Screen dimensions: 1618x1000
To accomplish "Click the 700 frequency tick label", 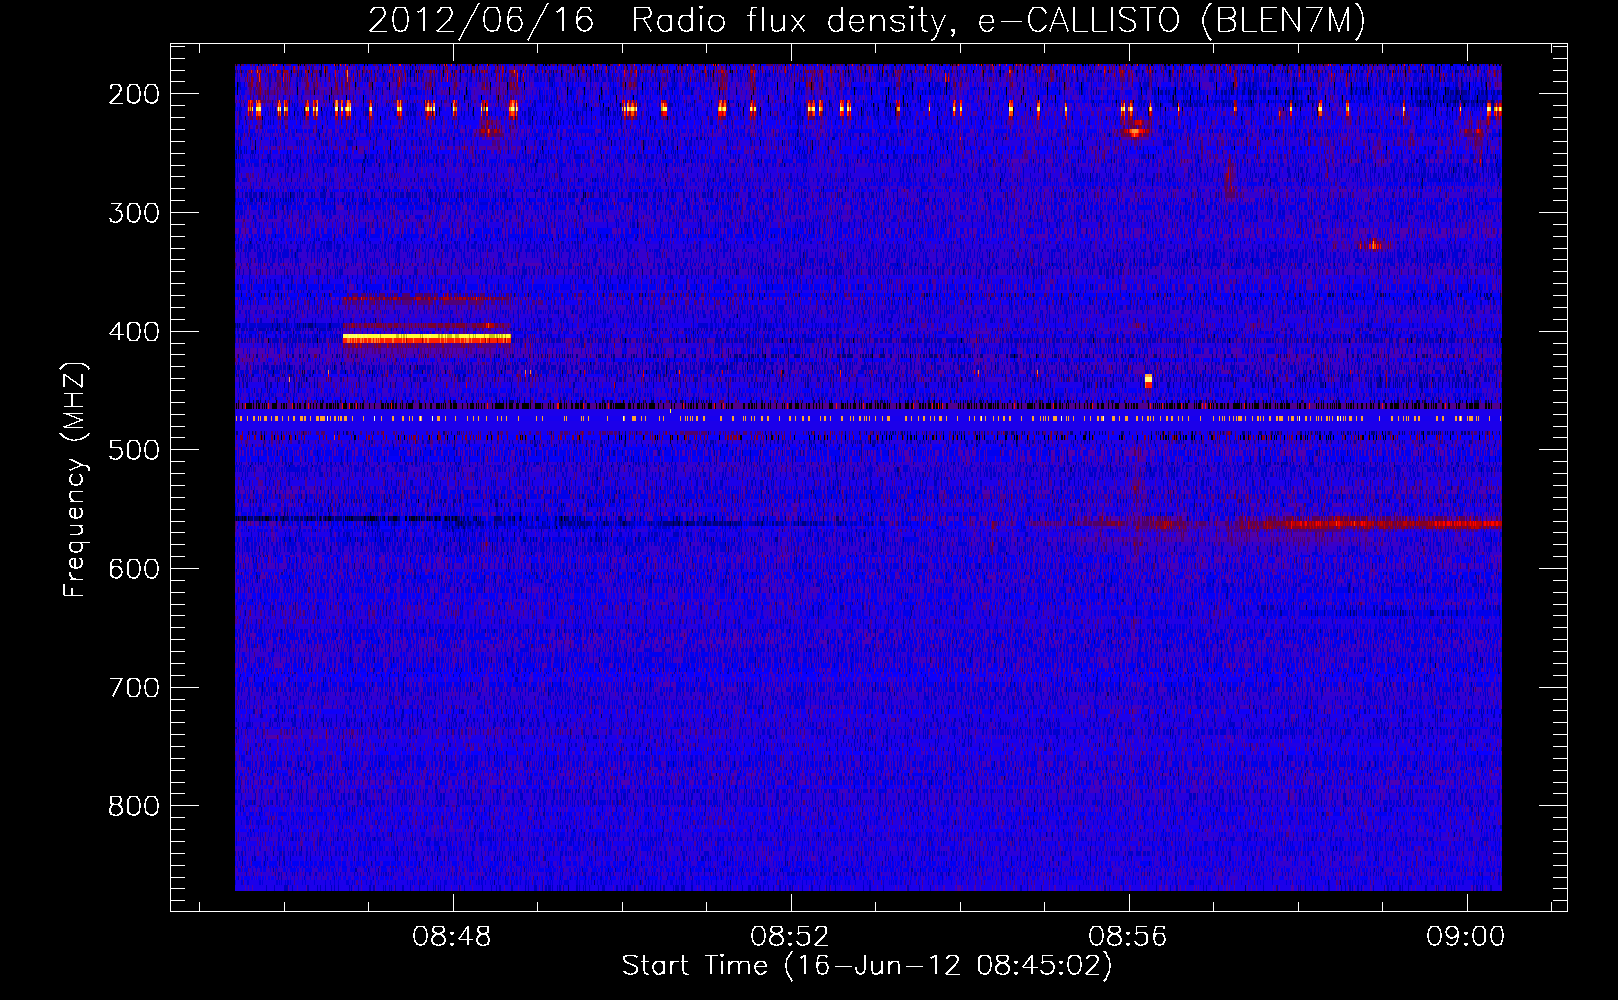I will [133, 688].
